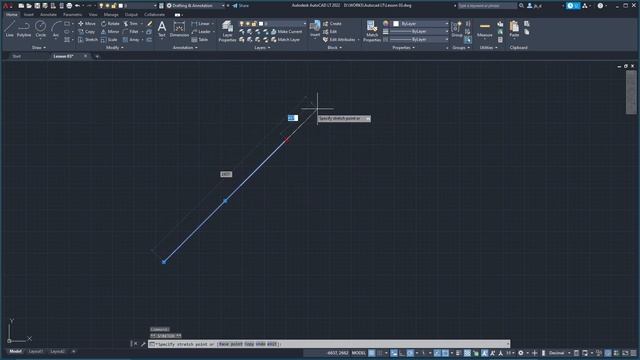This screenshot has height=360, width=640.
Task: Expand the Modify panel
Action: [x=114, y=48]
